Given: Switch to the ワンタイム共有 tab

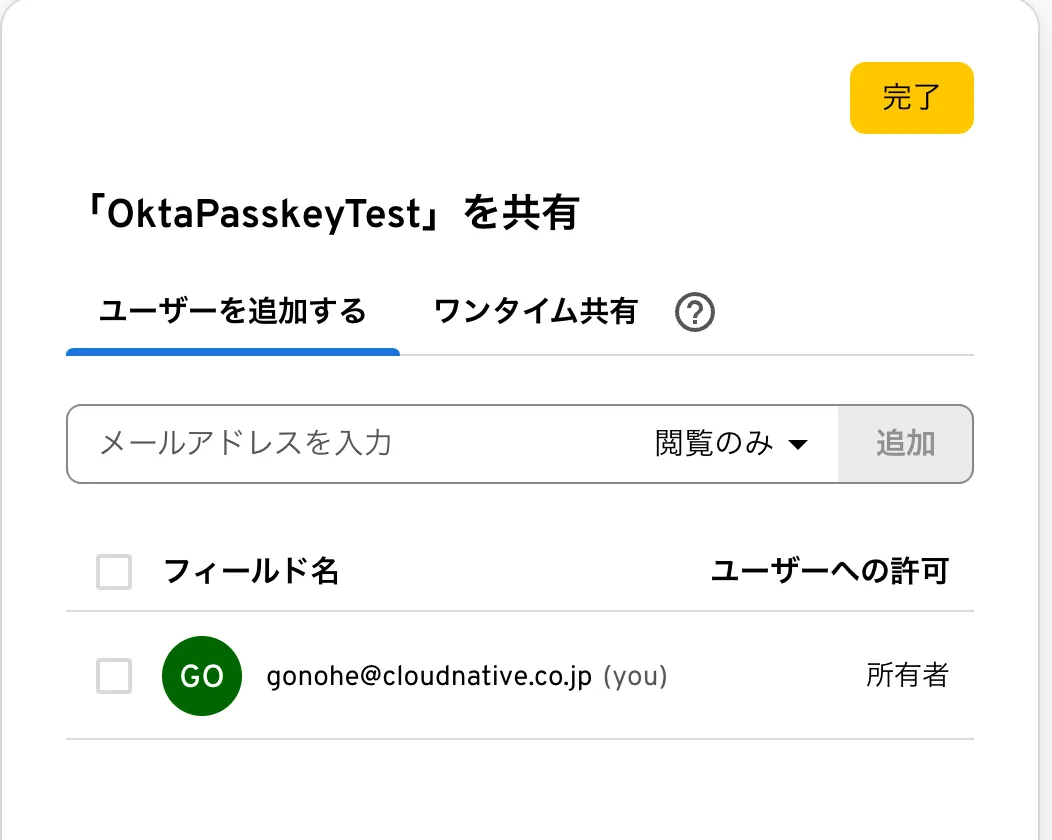Looking at the screenshot, I should 535,312.
